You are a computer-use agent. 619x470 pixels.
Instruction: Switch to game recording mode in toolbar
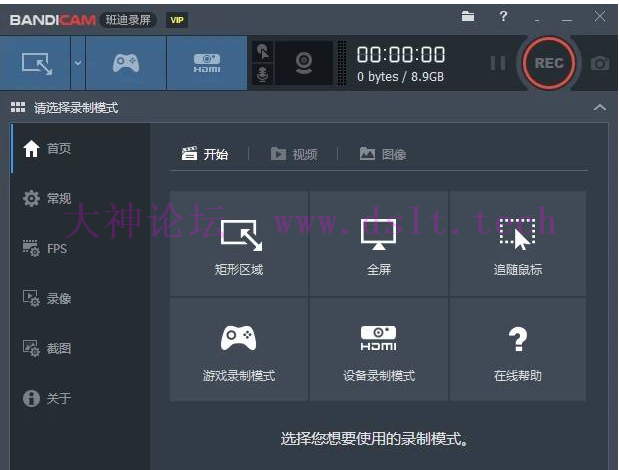[125, 63]
